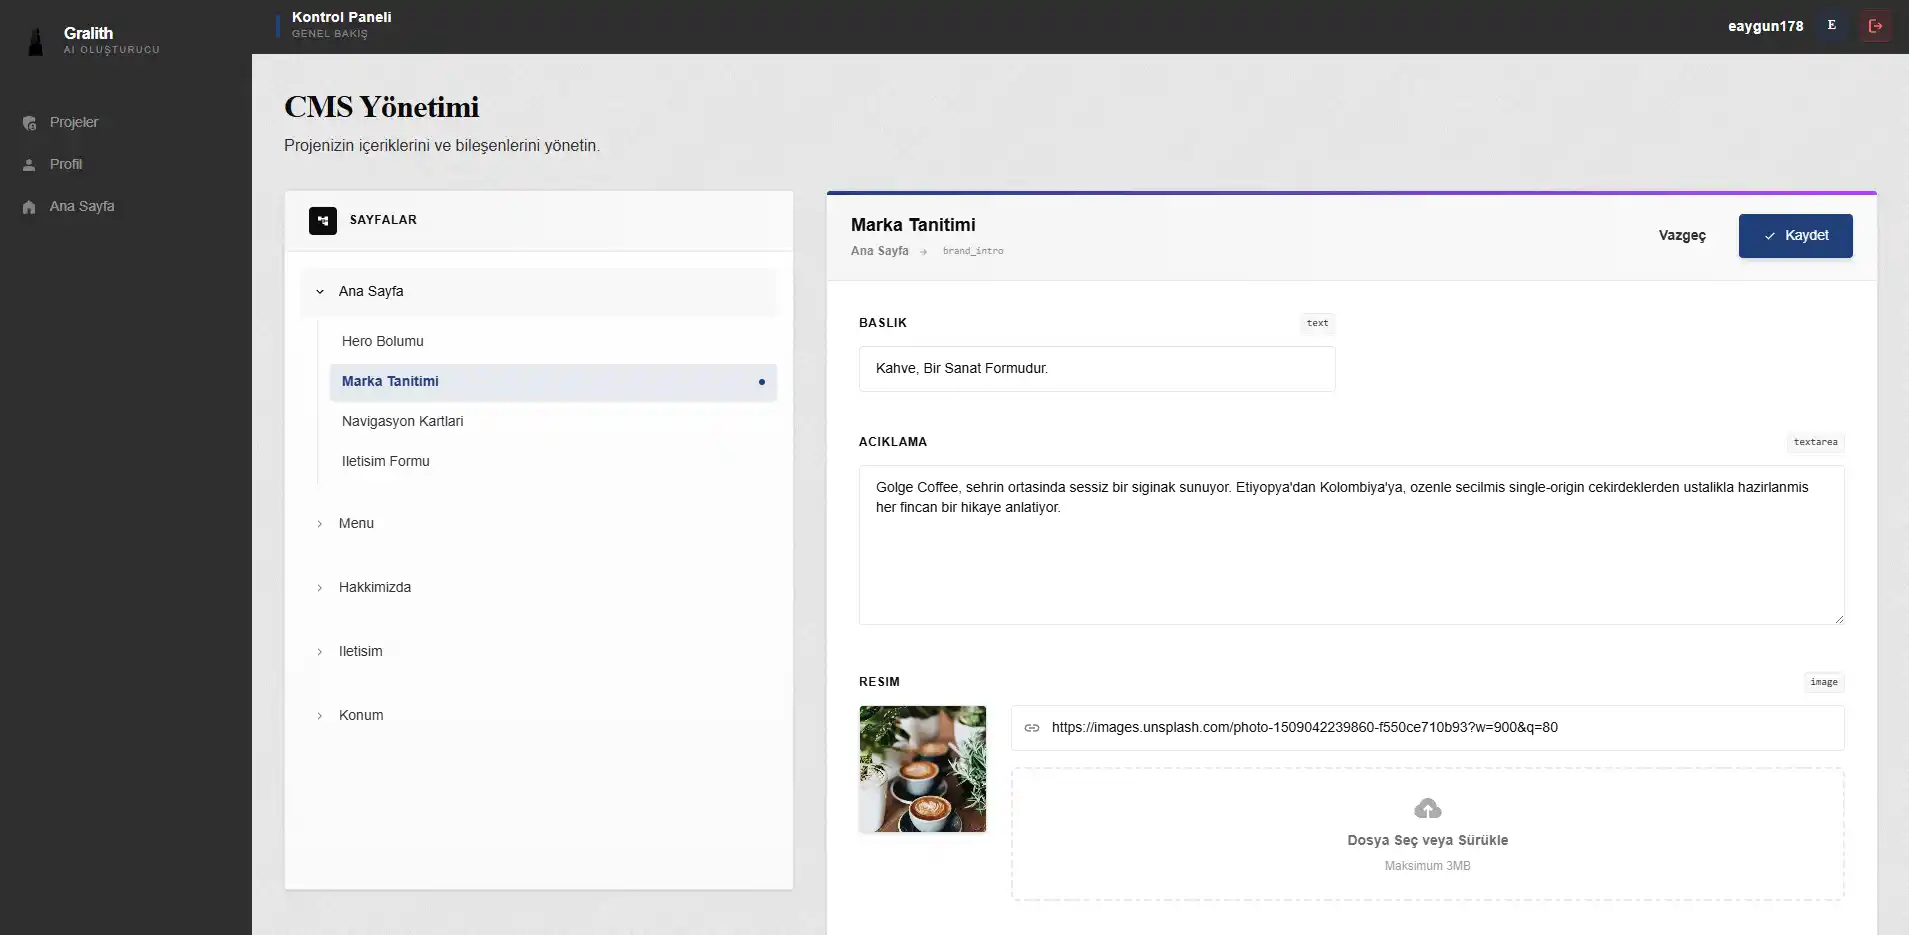Image resolution: width=1909 pixels, height=935 pixels.
Task: Click the Ana Sayfa tree label
Action: tap(371, 292)
